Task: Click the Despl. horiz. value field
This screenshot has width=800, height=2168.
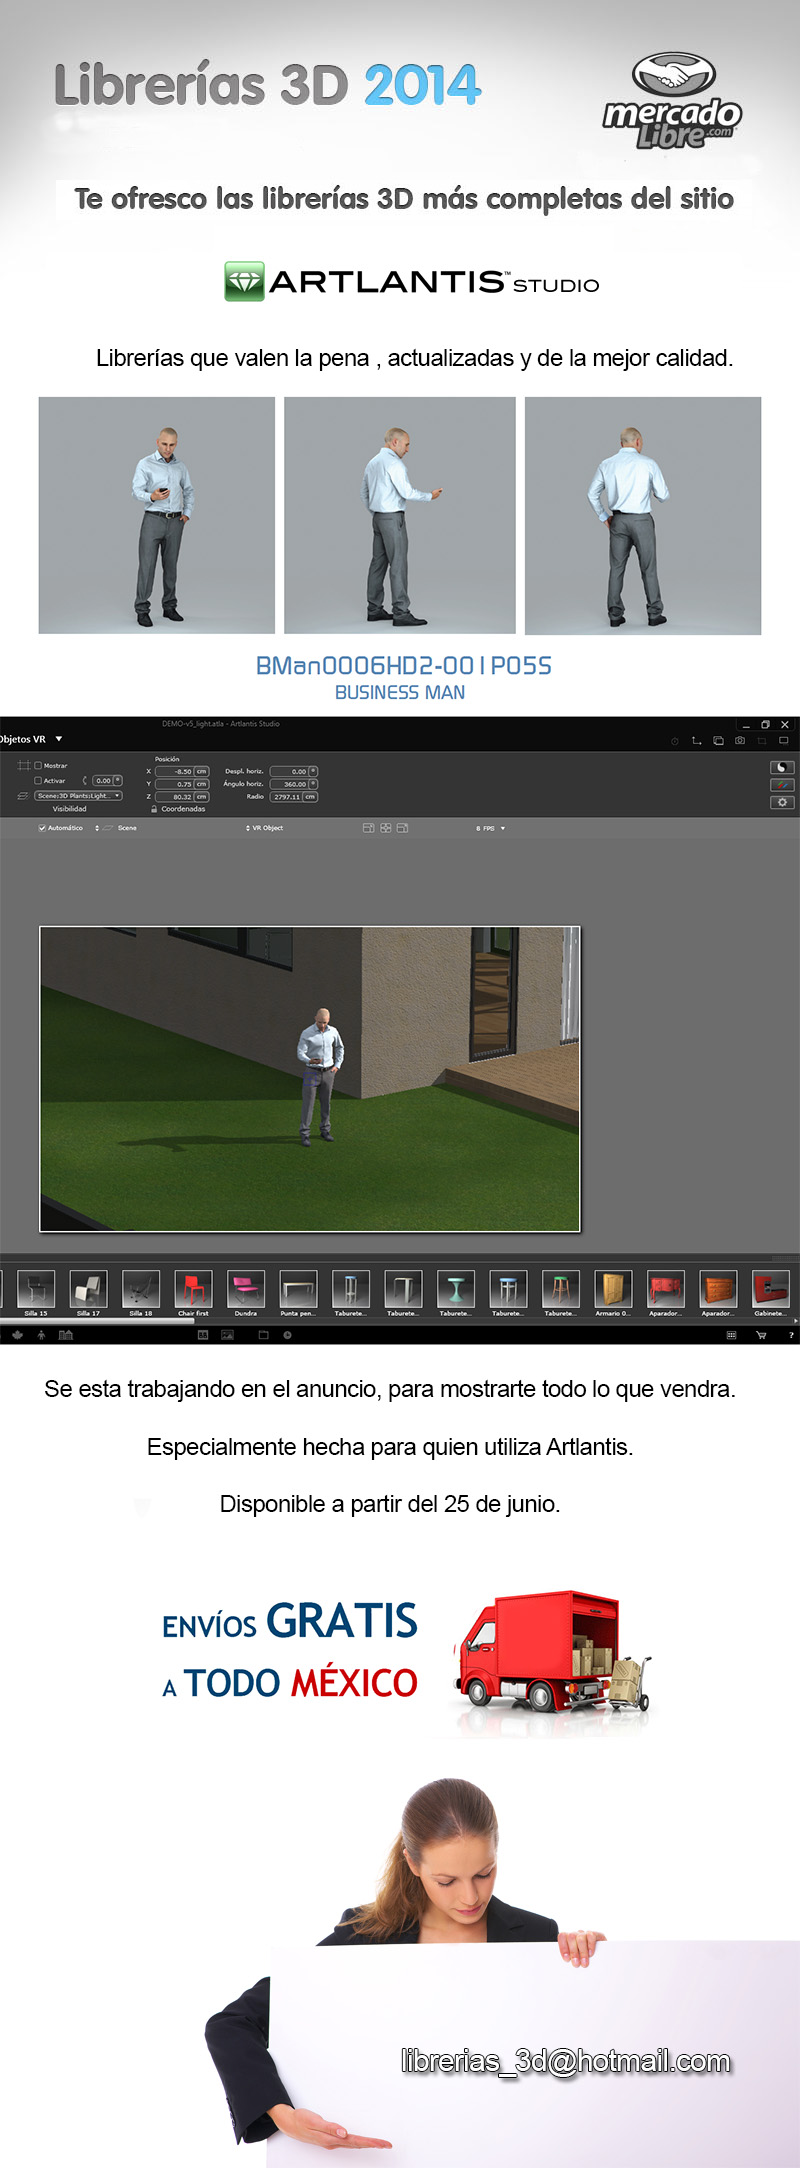Action: coord(289,771)
